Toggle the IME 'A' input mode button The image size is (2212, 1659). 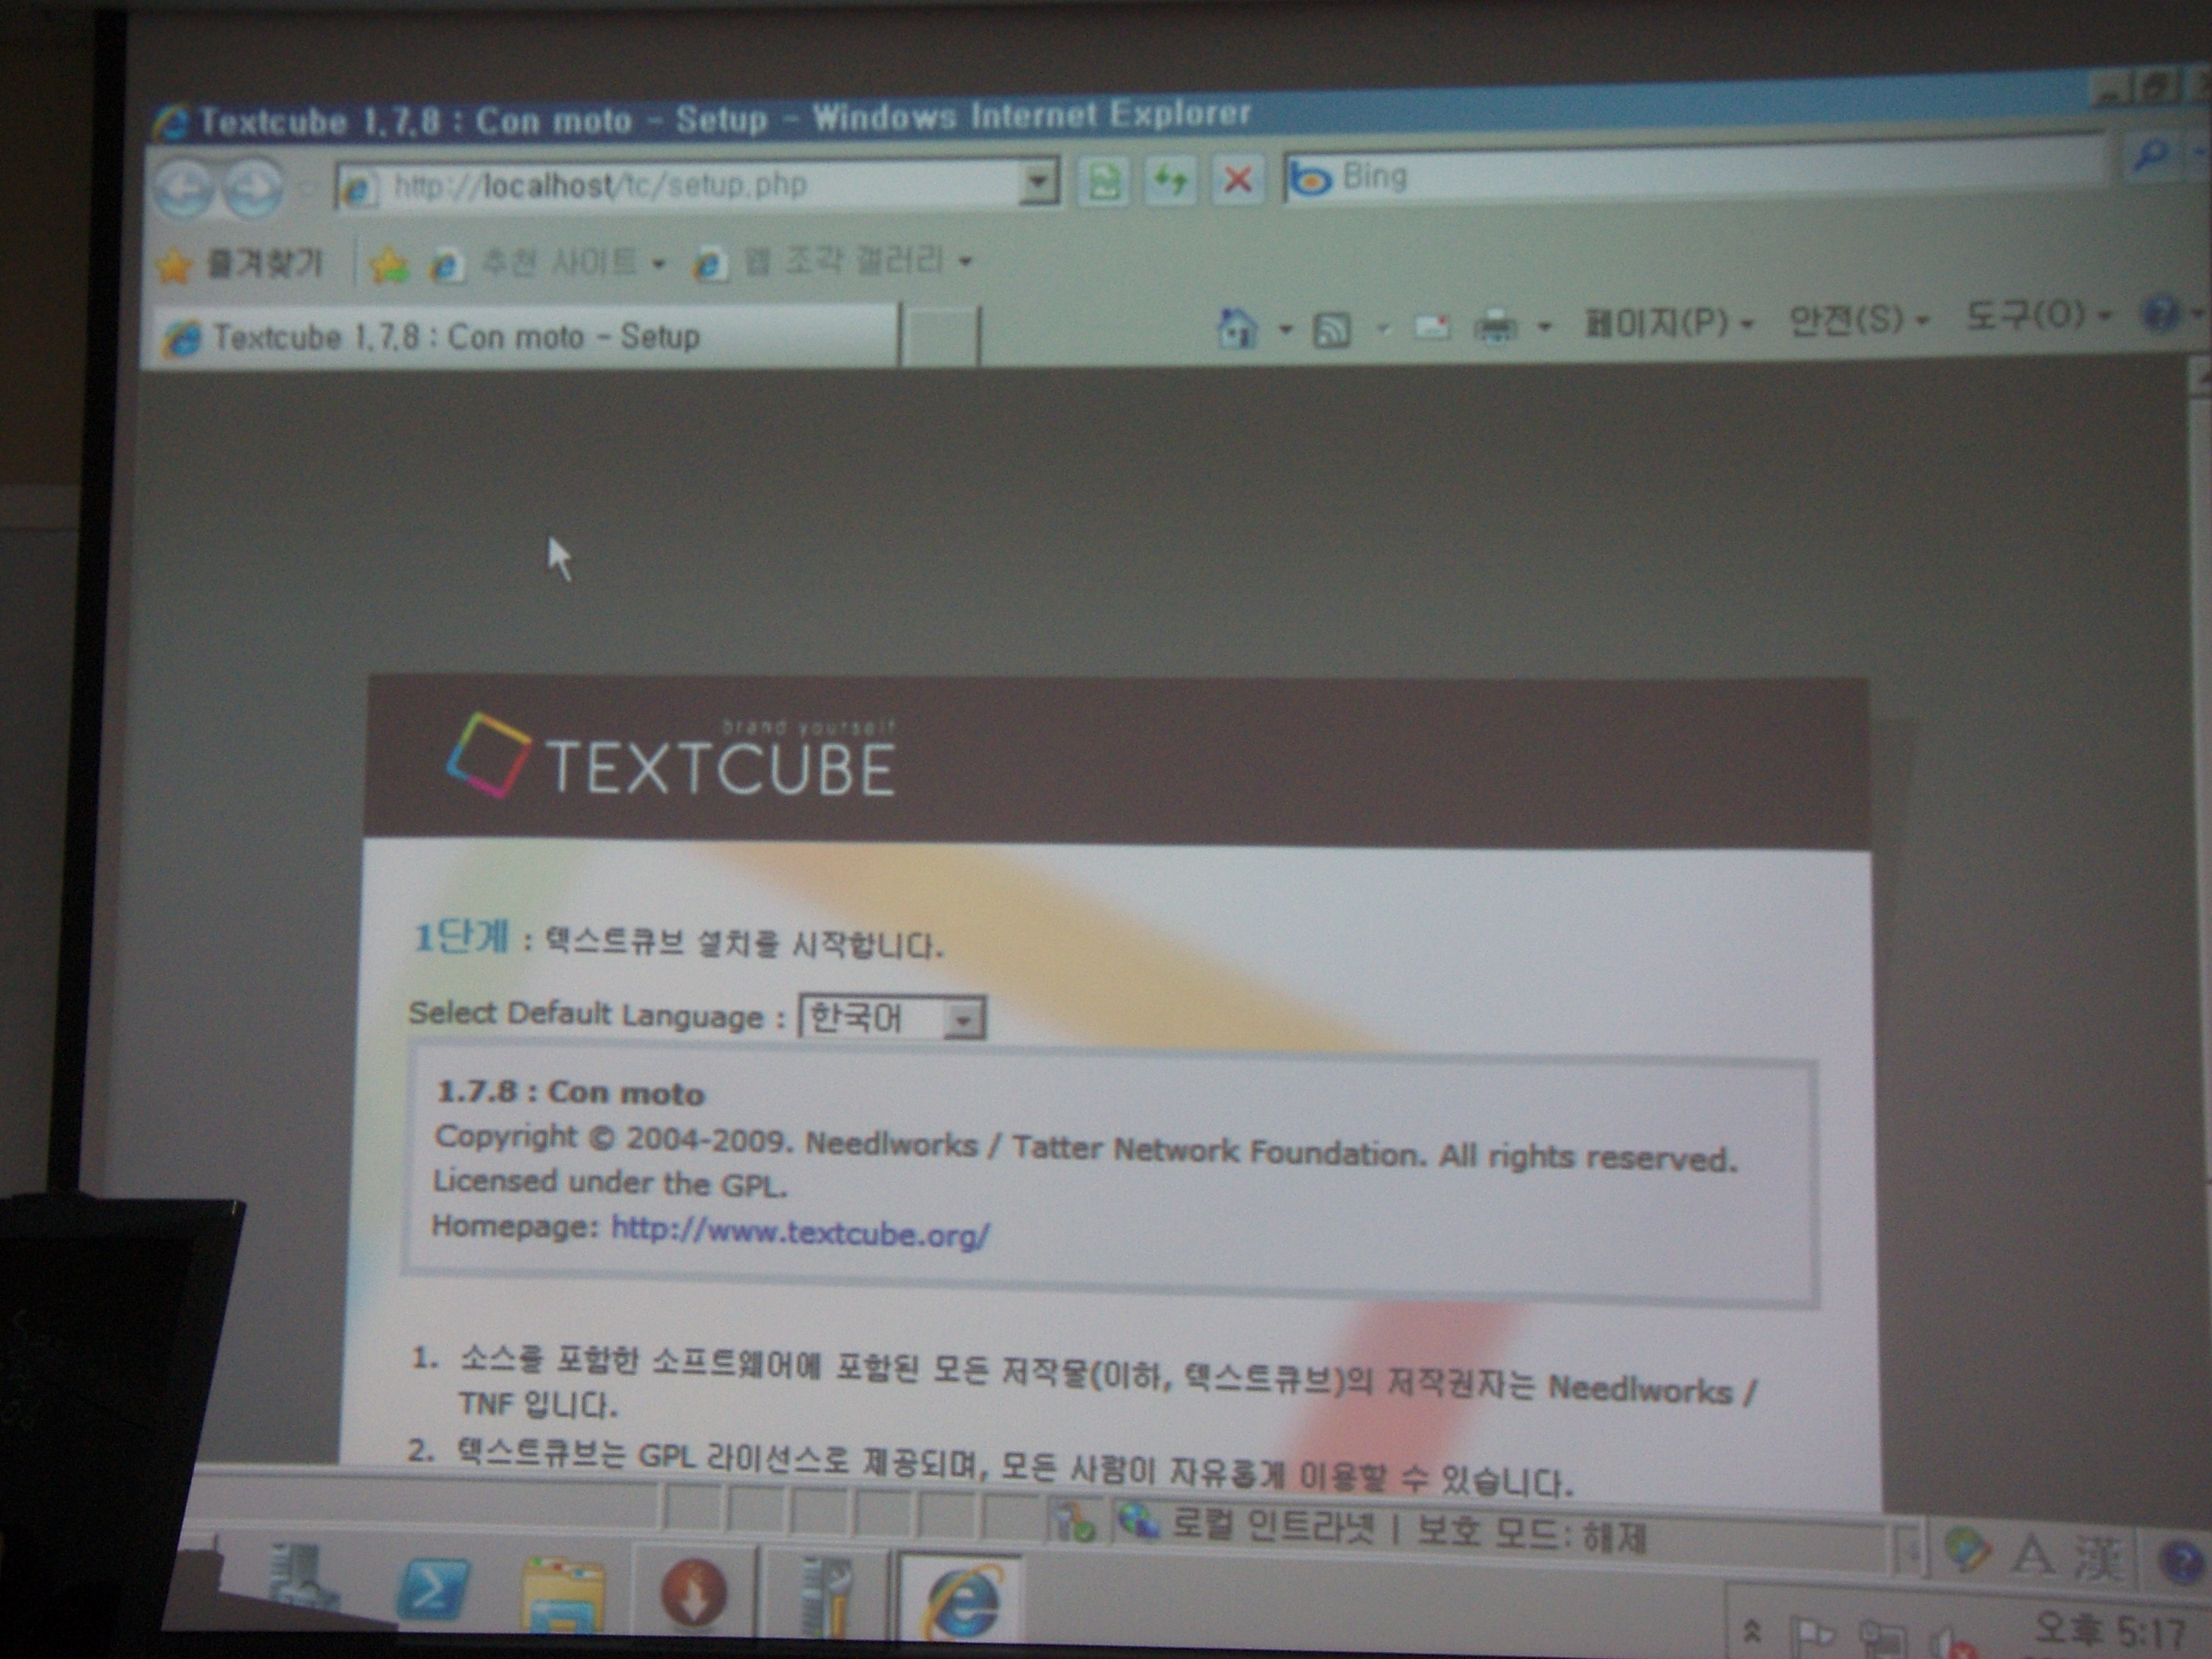tap(2033, 1556)
